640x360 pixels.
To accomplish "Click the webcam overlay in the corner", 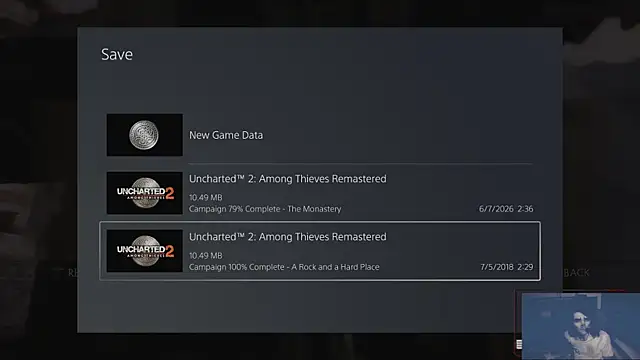I will point(581,326).
